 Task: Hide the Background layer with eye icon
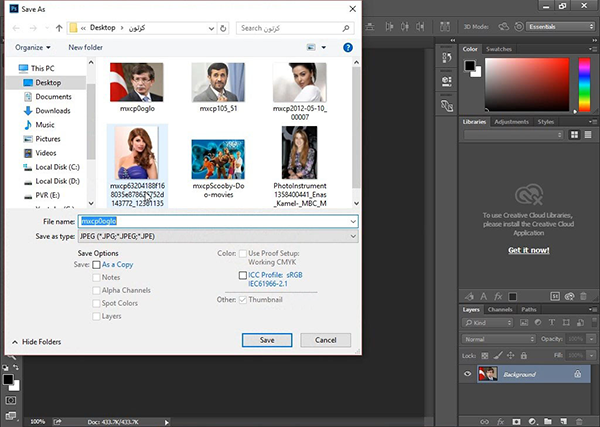point(469,374)
